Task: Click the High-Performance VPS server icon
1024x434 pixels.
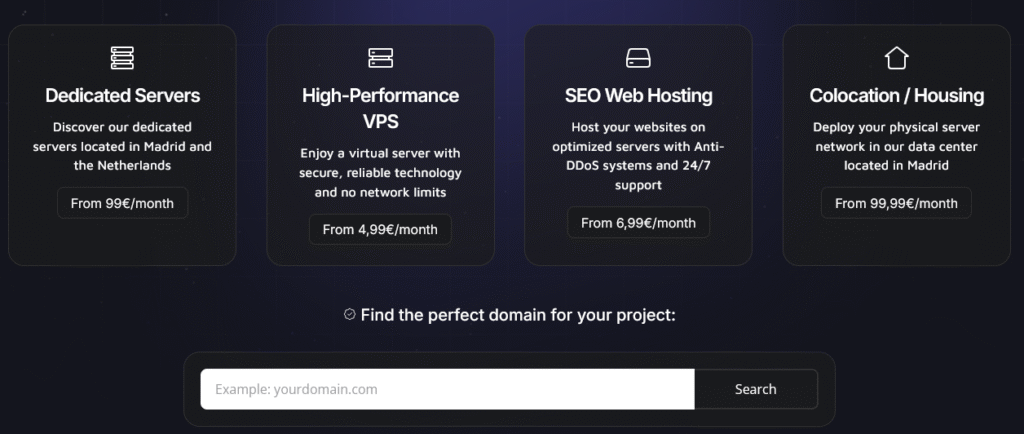Action: click(380, 58)
